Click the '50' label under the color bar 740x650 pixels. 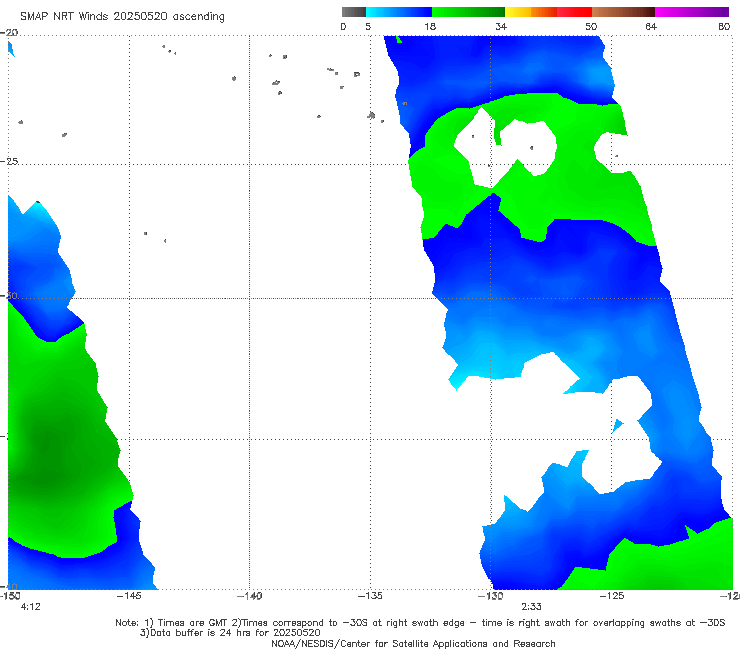pos(591,26)
